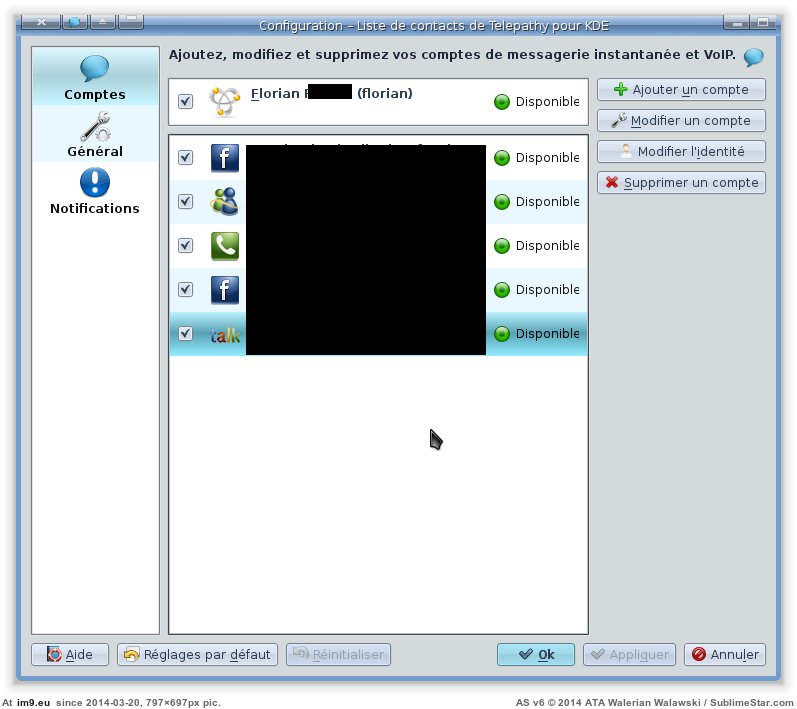Click the Google Talk account icon
This screenshot has width=797, height=709.
tap(225, 334)
